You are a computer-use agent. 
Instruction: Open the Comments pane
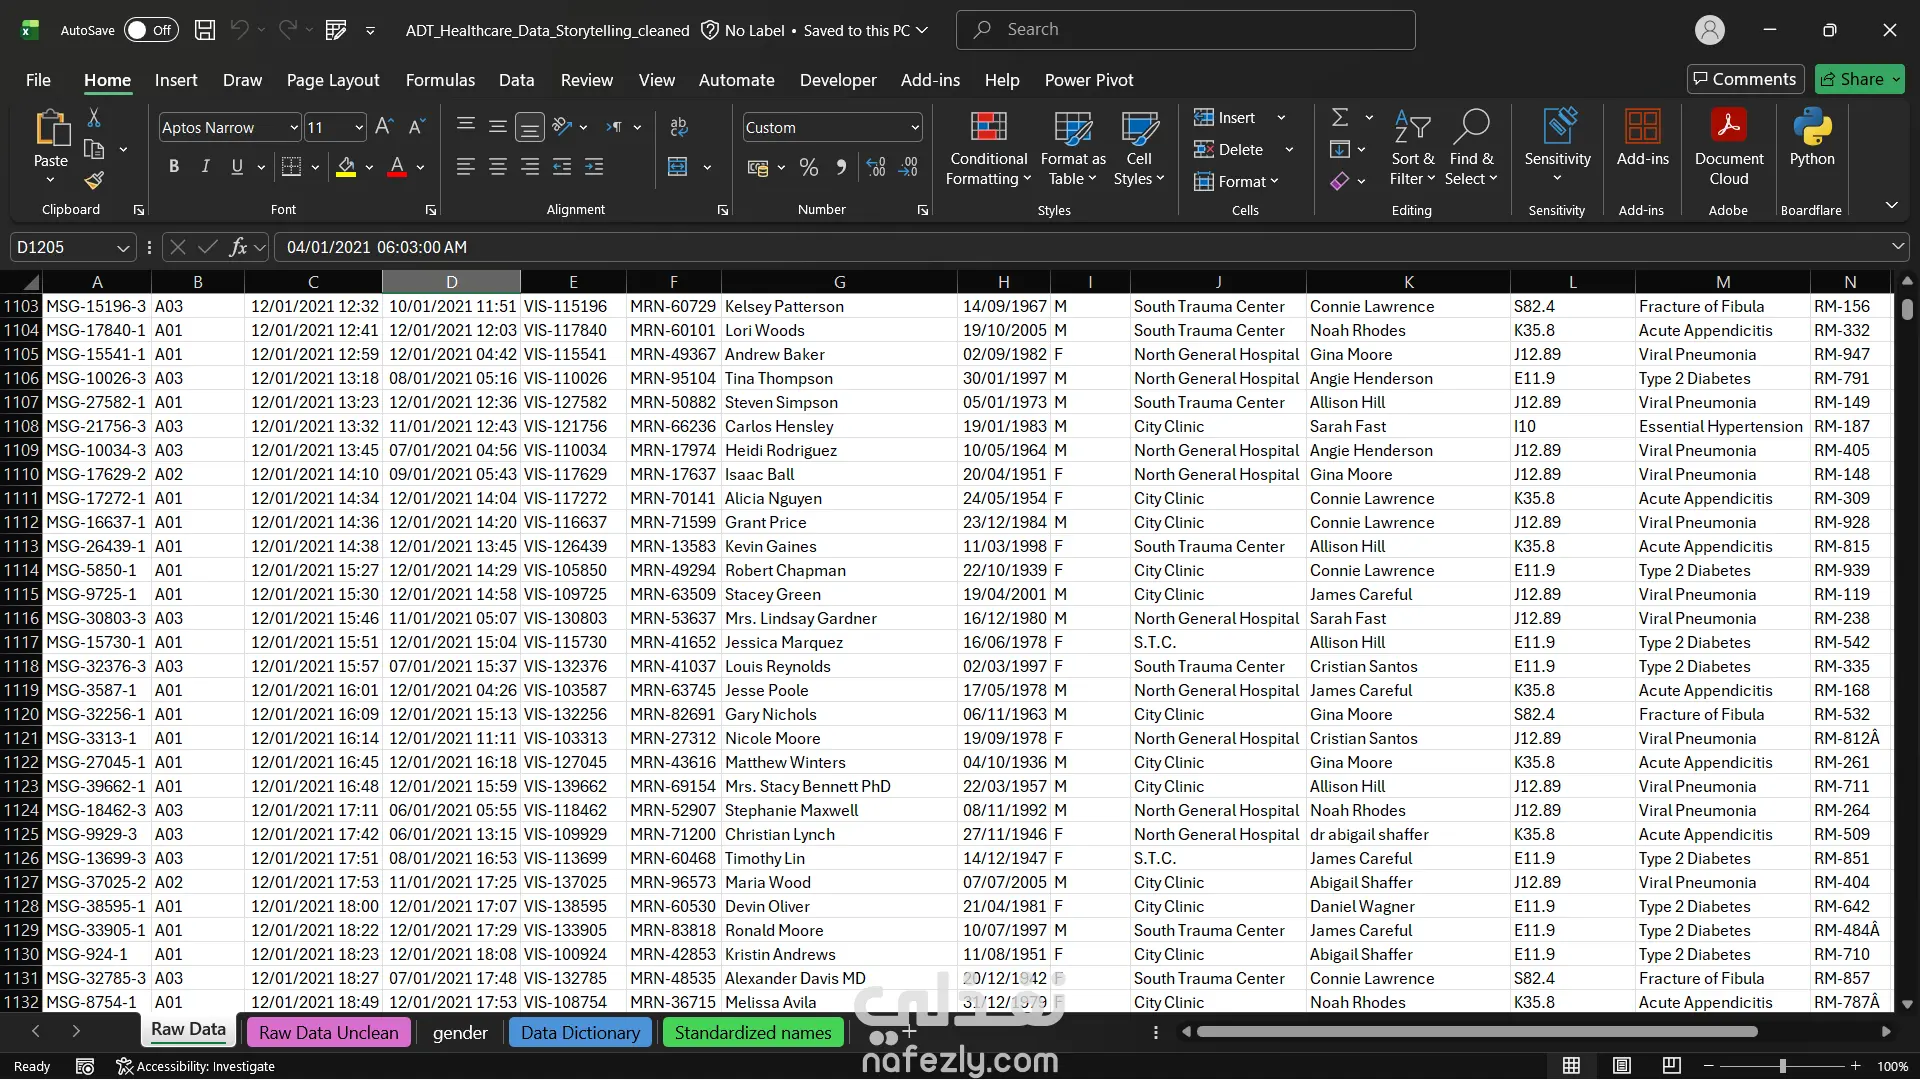click(1744, 79)
